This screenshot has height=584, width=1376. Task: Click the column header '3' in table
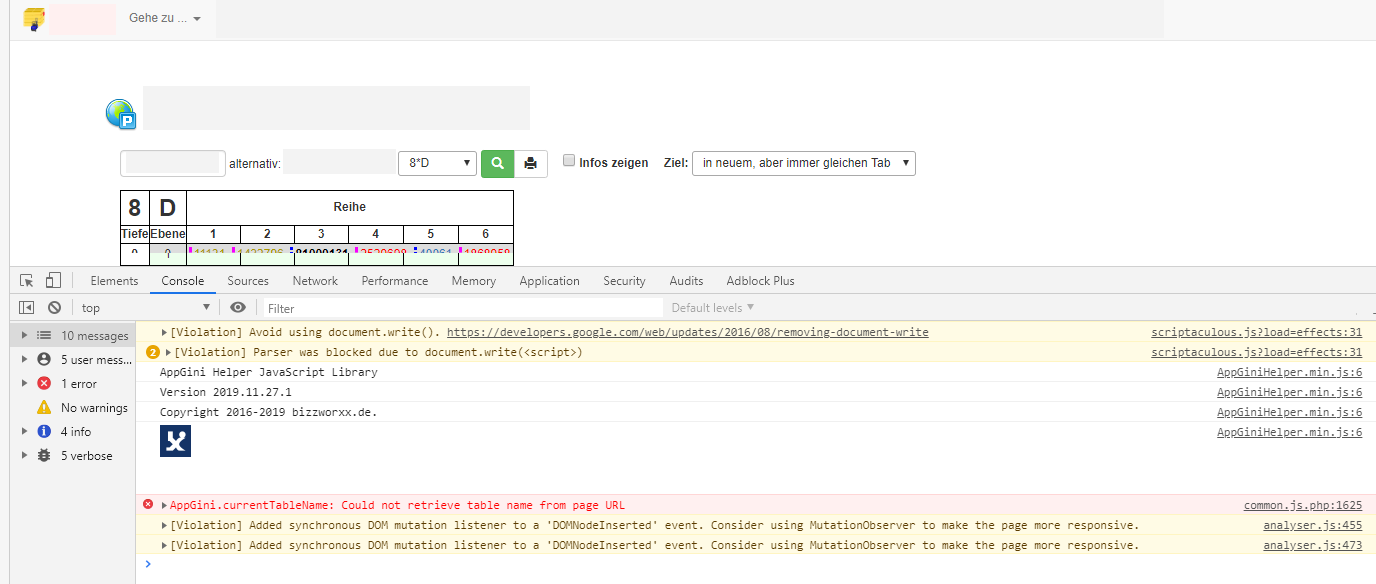pos(321,234)
